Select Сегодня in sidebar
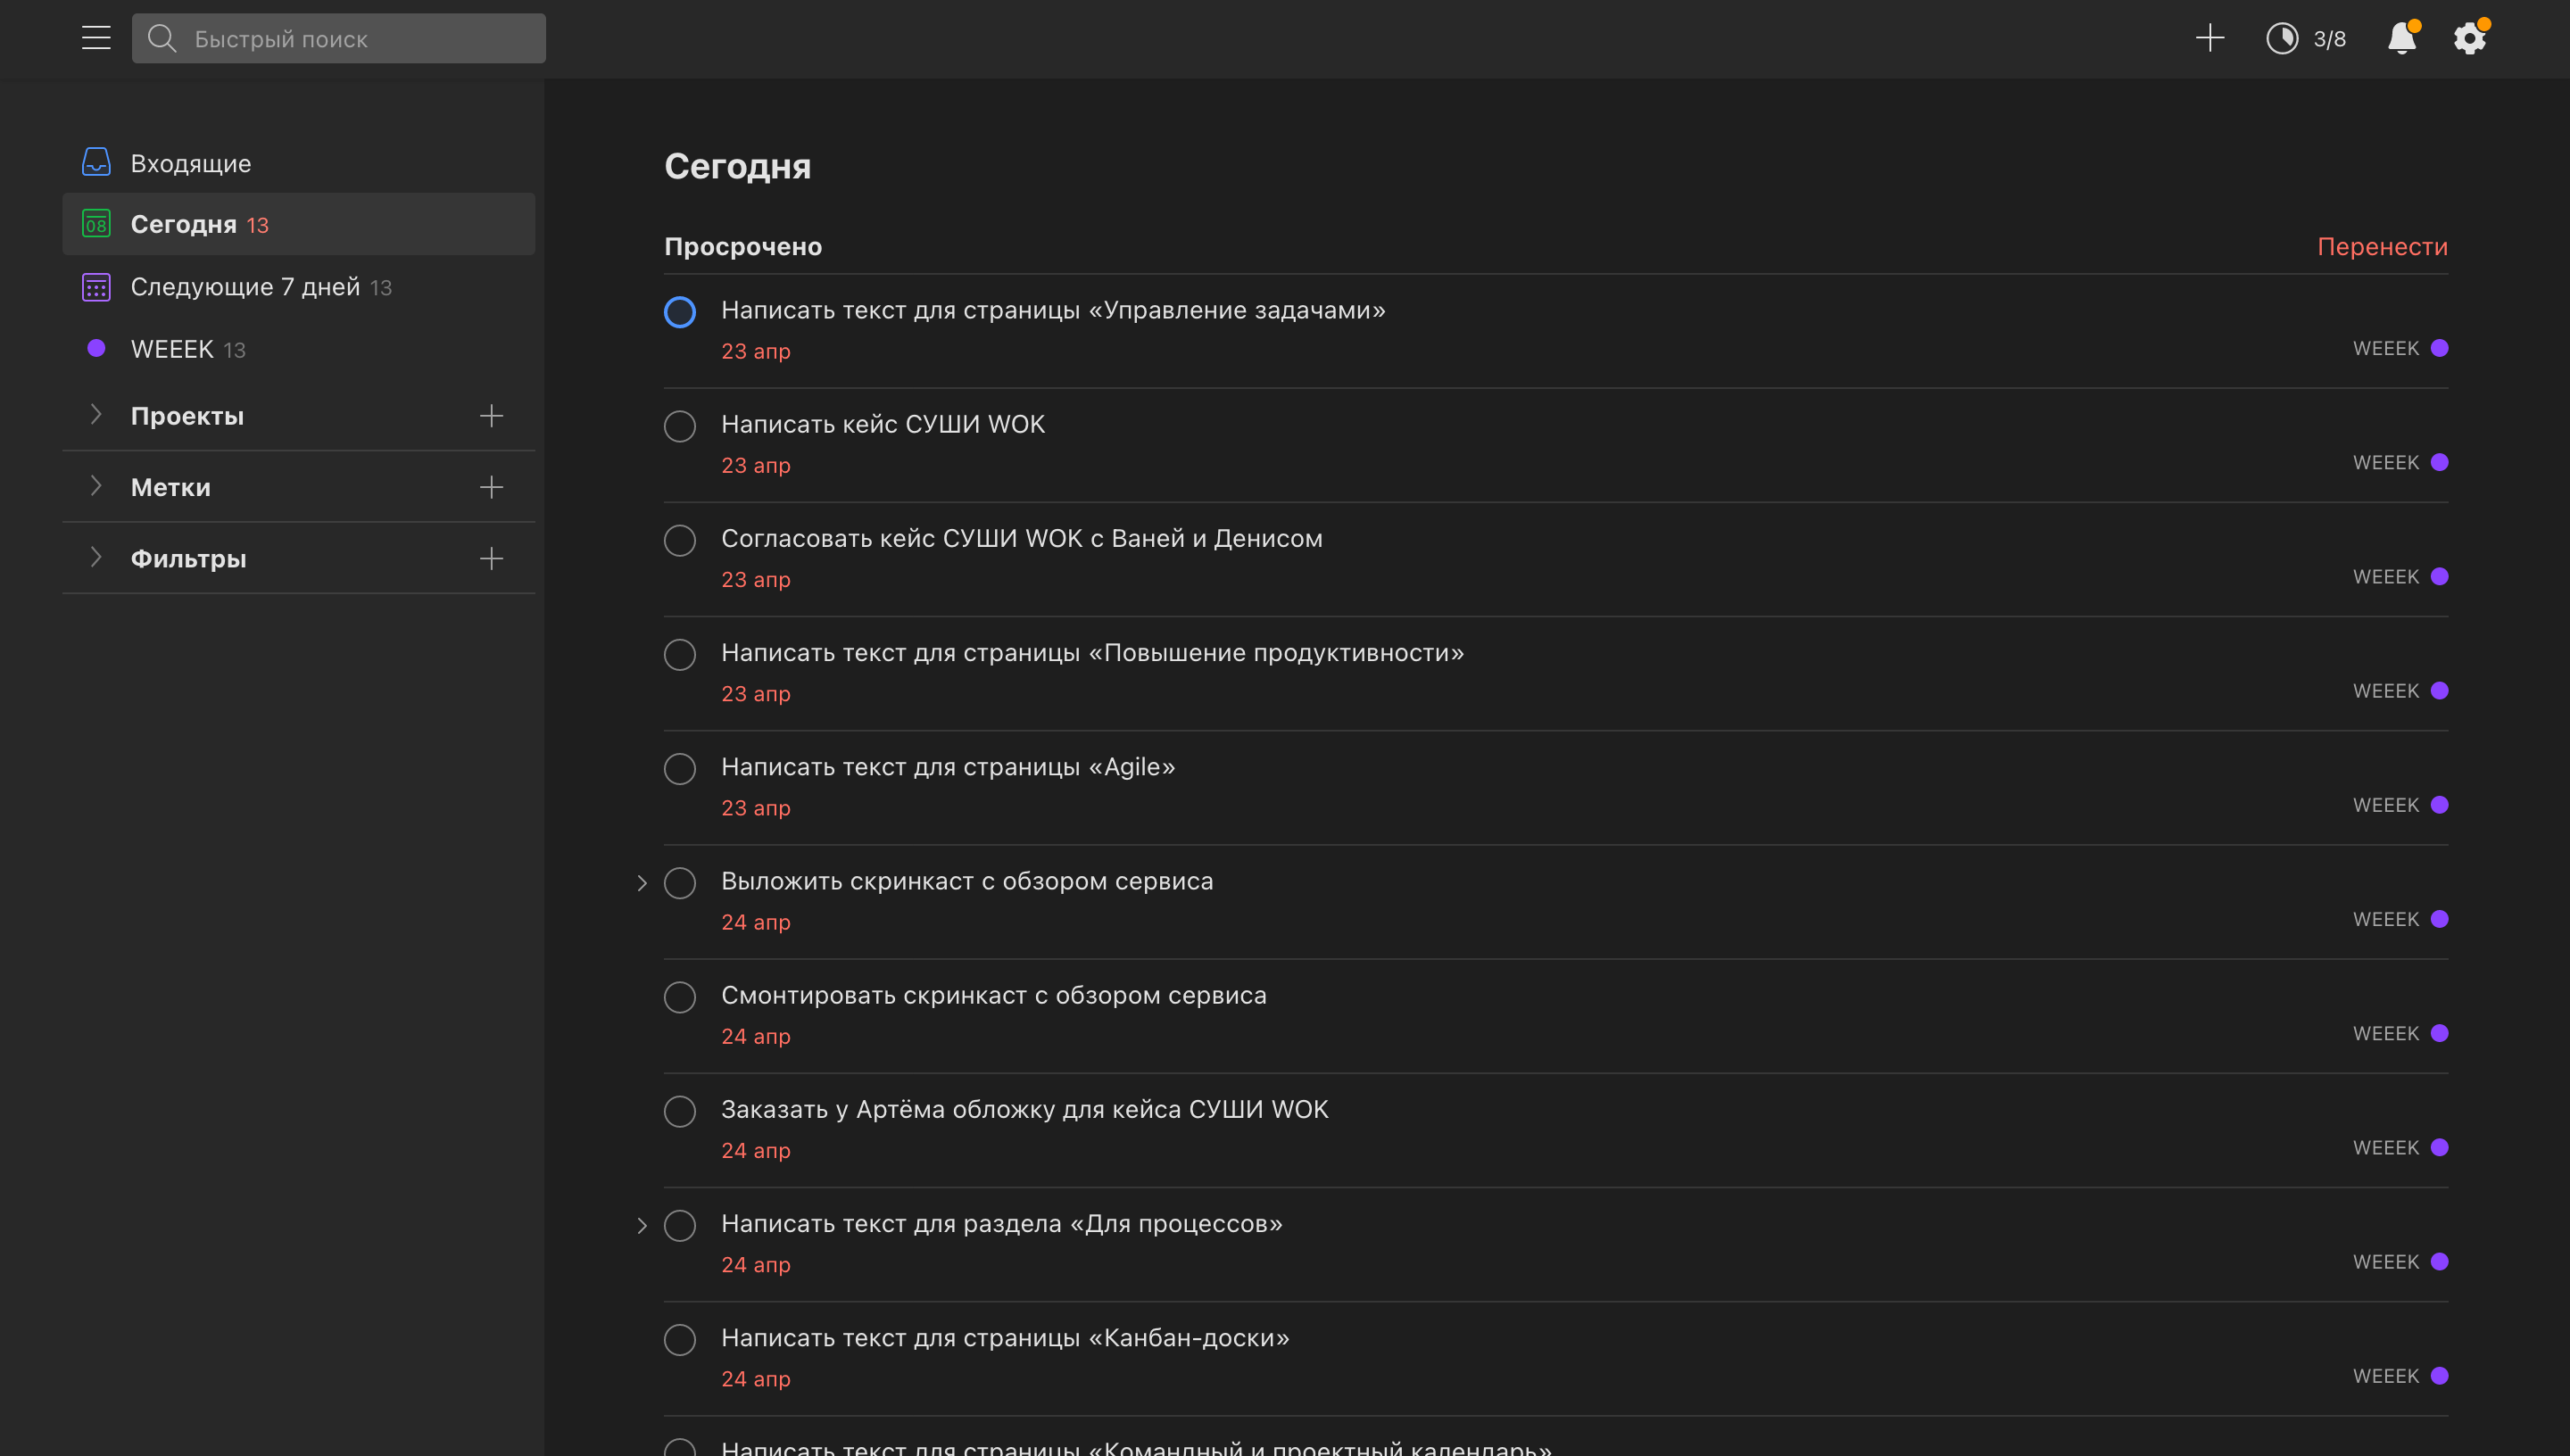This screenshot has width=2570, height=1456. coord(299,224)
